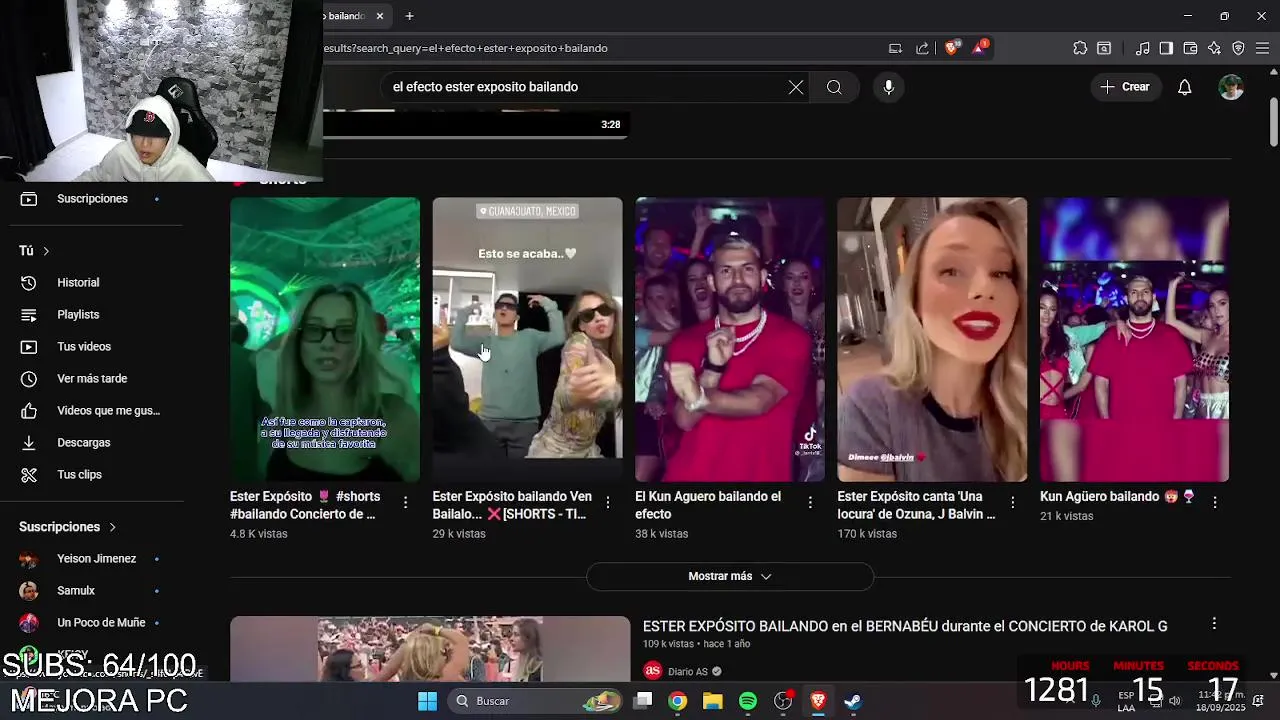Open File Explorer from the taskbar
Image resolution: width=1280 pixels, height=720 pixels.
(x=712, y=701)
